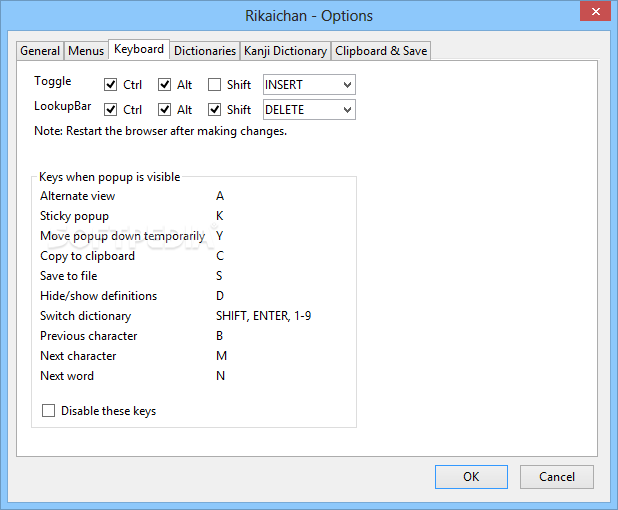Click the Next character label
The height and width of the screenshot is (510, 618).
tap(78, 356)
